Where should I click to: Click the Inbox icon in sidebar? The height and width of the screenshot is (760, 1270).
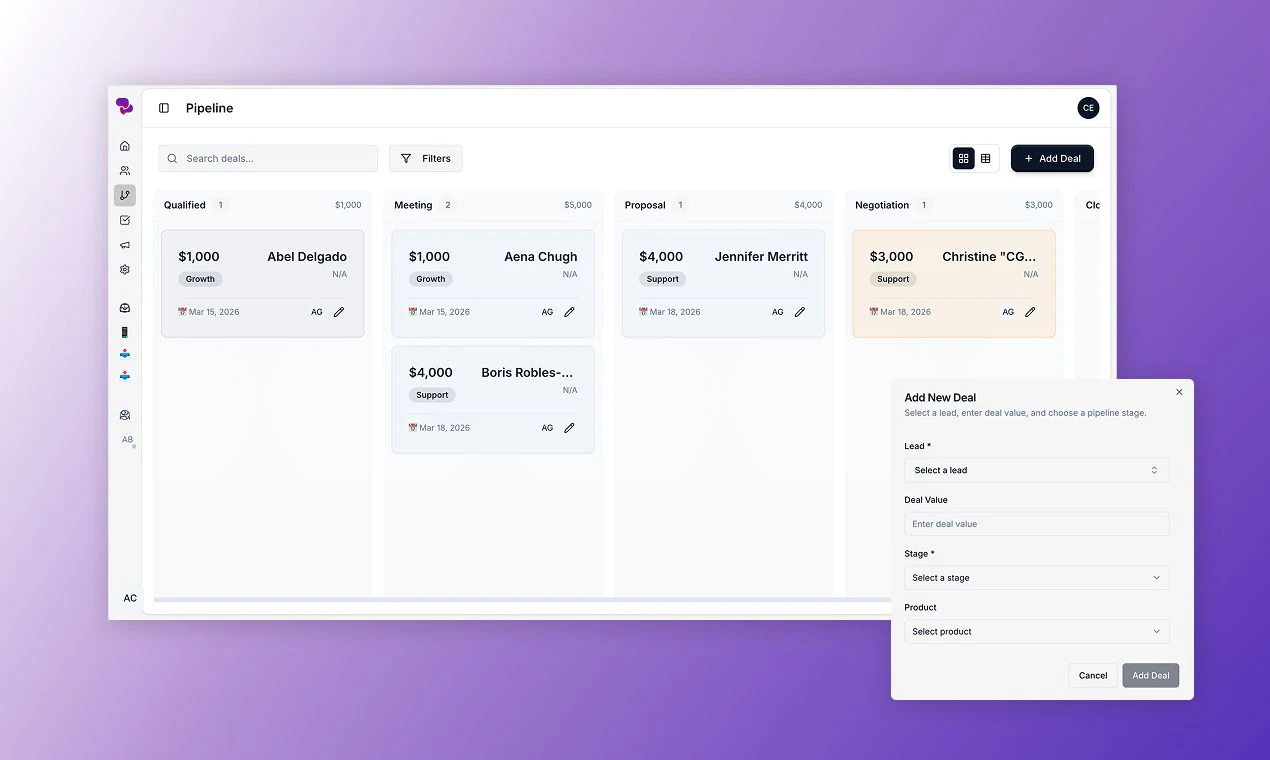[124, 307]
